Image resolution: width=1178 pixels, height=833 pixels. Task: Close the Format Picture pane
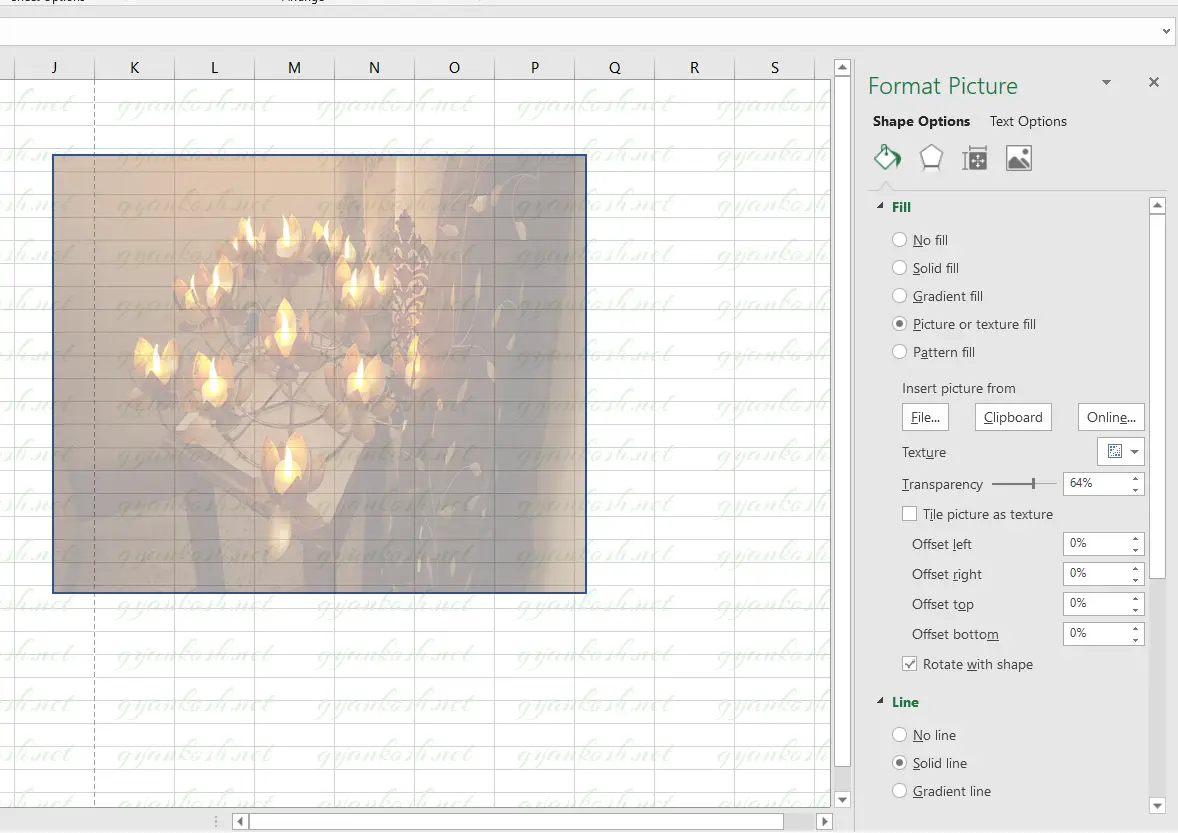(x=1154, y=82)
